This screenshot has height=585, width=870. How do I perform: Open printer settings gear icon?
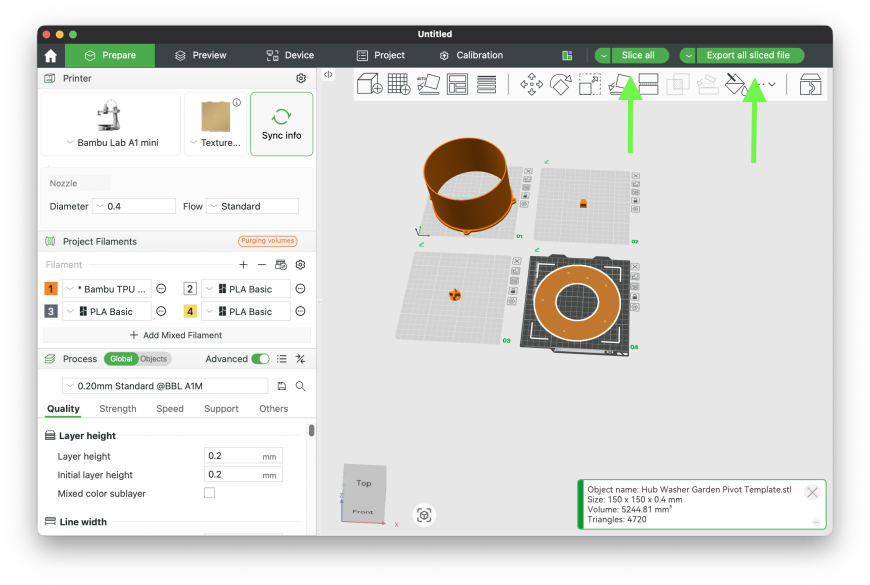tap(301, 78)
